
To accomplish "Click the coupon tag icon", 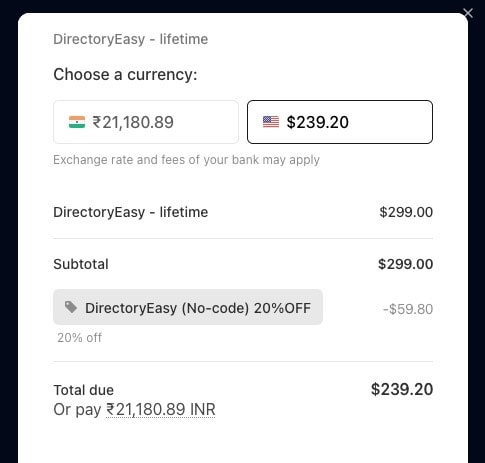I will click(x=71, y=307).
